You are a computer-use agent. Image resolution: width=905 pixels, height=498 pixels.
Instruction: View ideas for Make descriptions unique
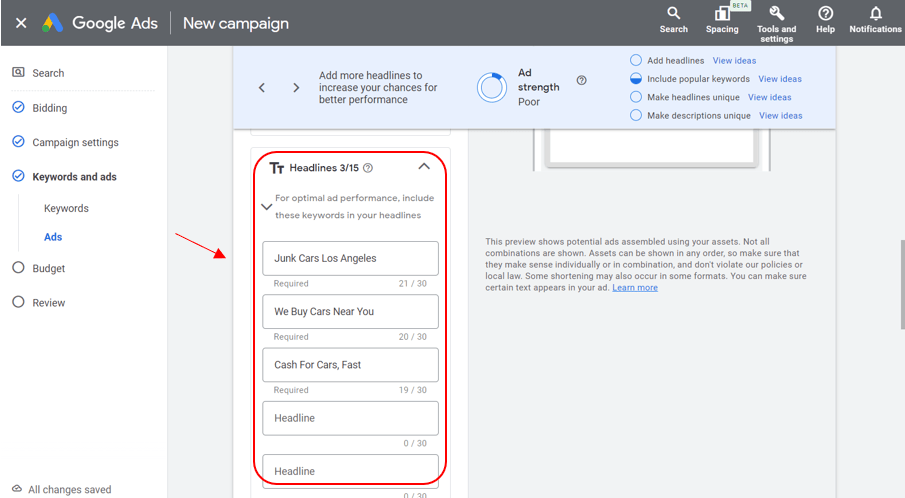780,116
